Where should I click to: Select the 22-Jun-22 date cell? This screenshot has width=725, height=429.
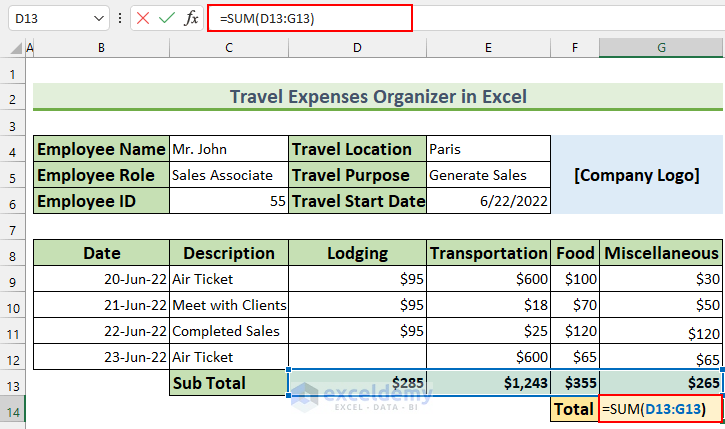point(101,331)
